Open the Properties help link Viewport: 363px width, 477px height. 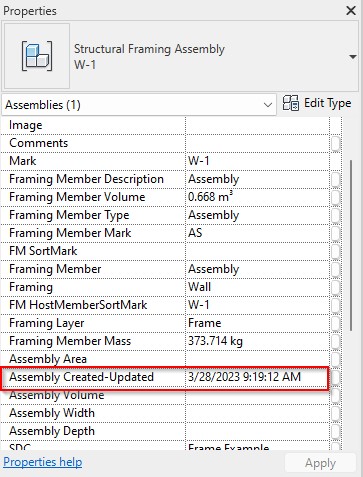tap(43, 462)
